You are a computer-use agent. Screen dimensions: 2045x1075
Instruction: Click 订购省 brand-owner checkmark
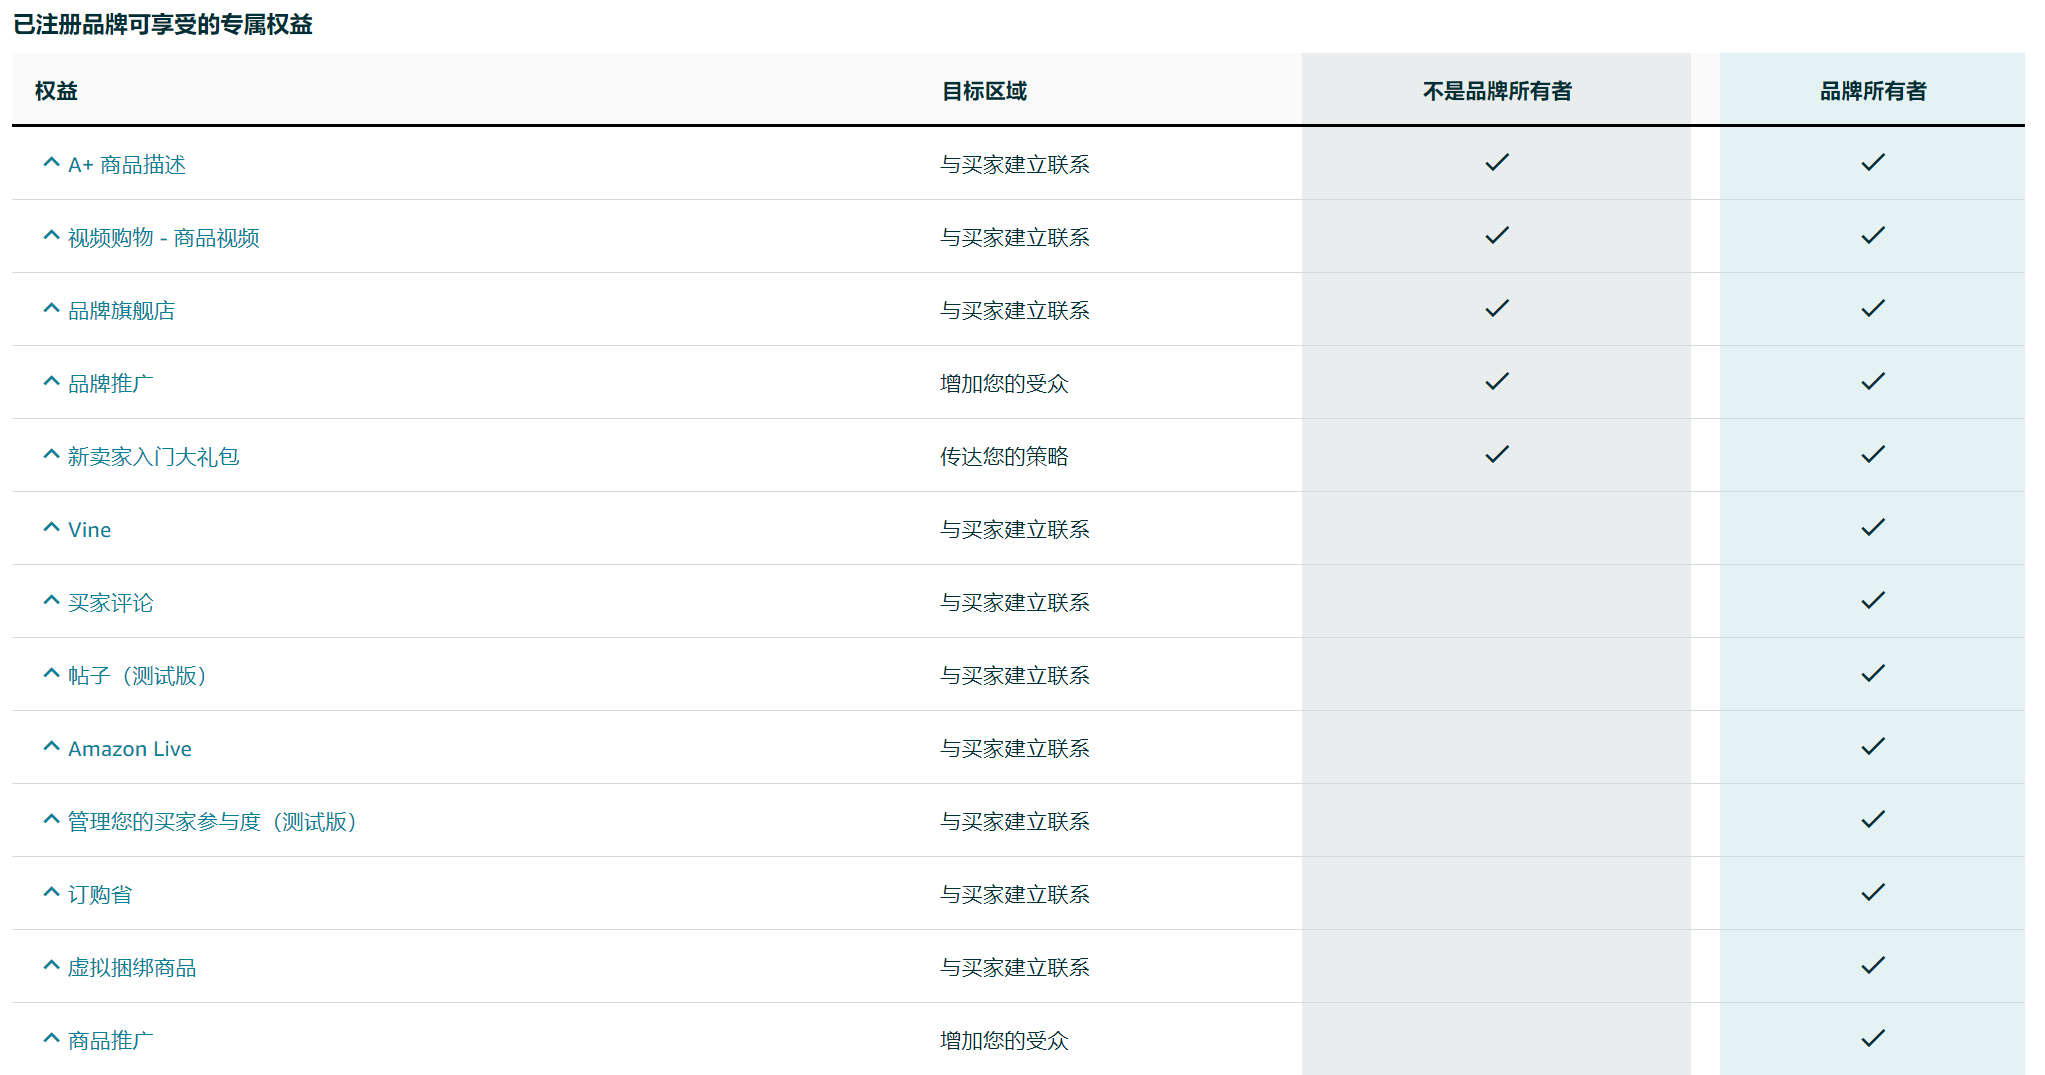click(x=1873, y=892)
